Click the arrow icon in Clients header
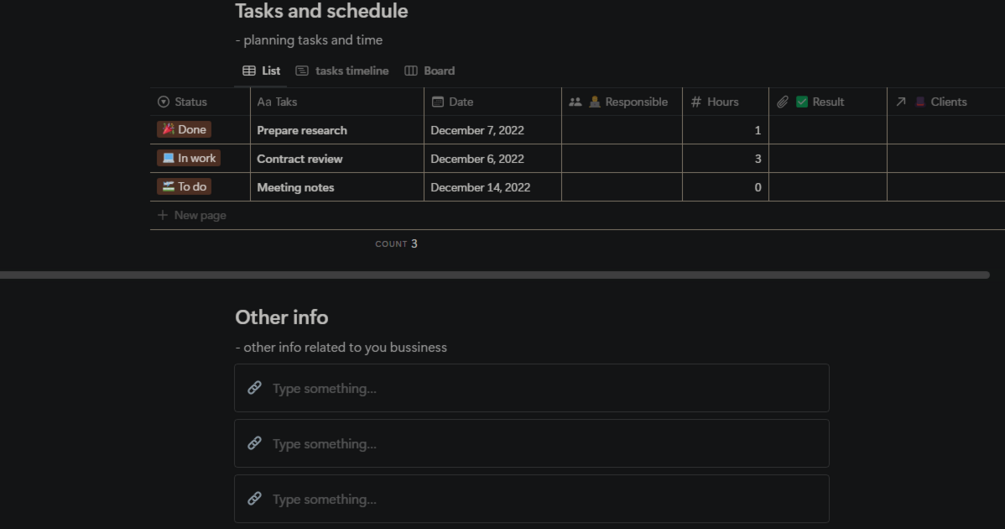This screenshot has width=1005, height=529. point(900,102)
